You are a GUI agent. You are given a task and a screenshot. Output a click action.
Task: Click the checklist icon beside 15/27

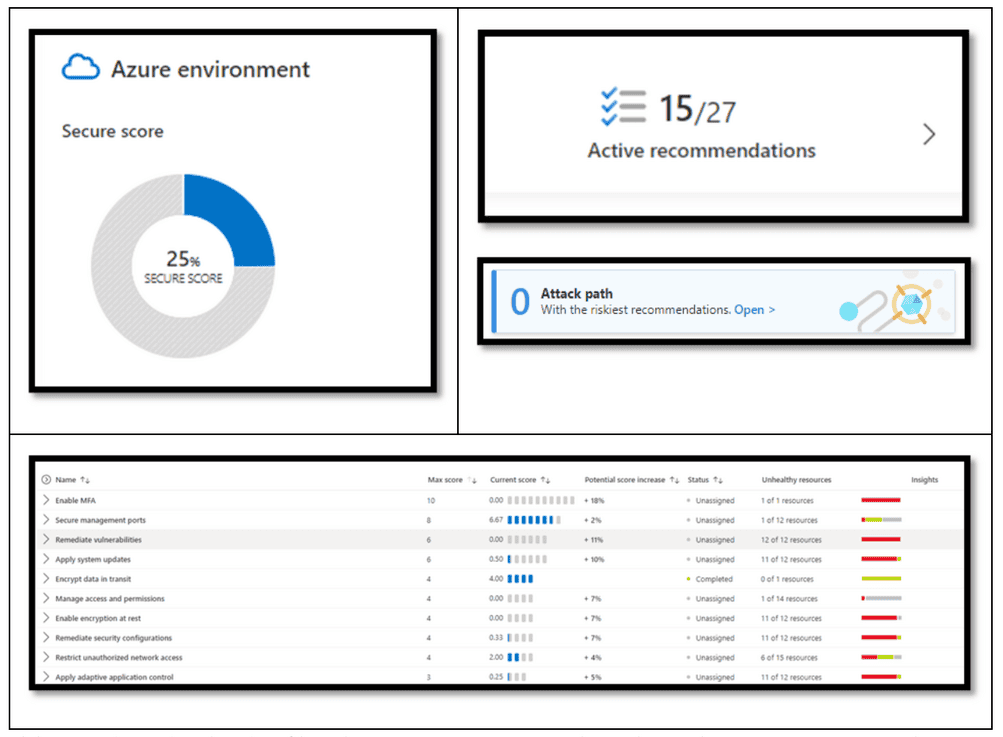622,108
